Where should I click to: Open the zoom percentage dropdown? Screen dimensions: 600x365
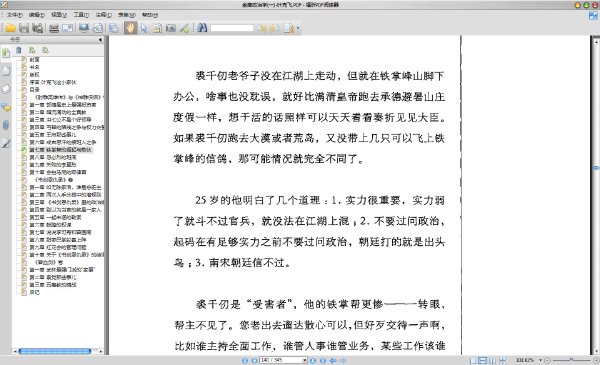(541, 360)
